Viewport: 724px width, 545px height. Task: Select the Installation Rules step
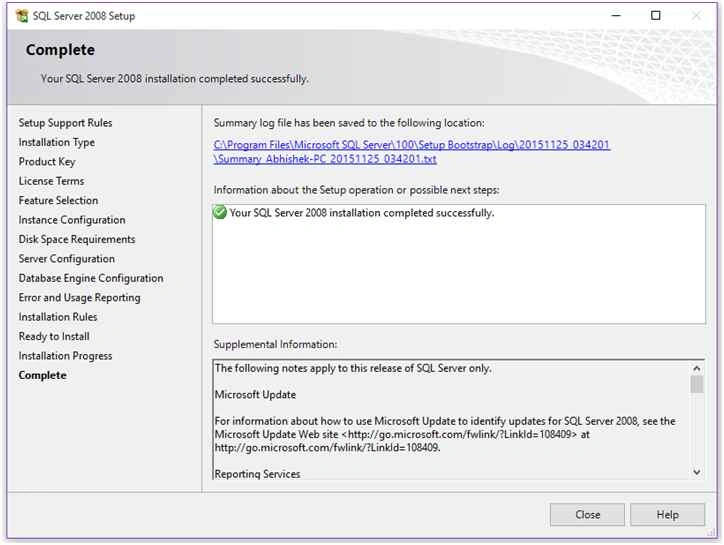[x=58, y=317]
